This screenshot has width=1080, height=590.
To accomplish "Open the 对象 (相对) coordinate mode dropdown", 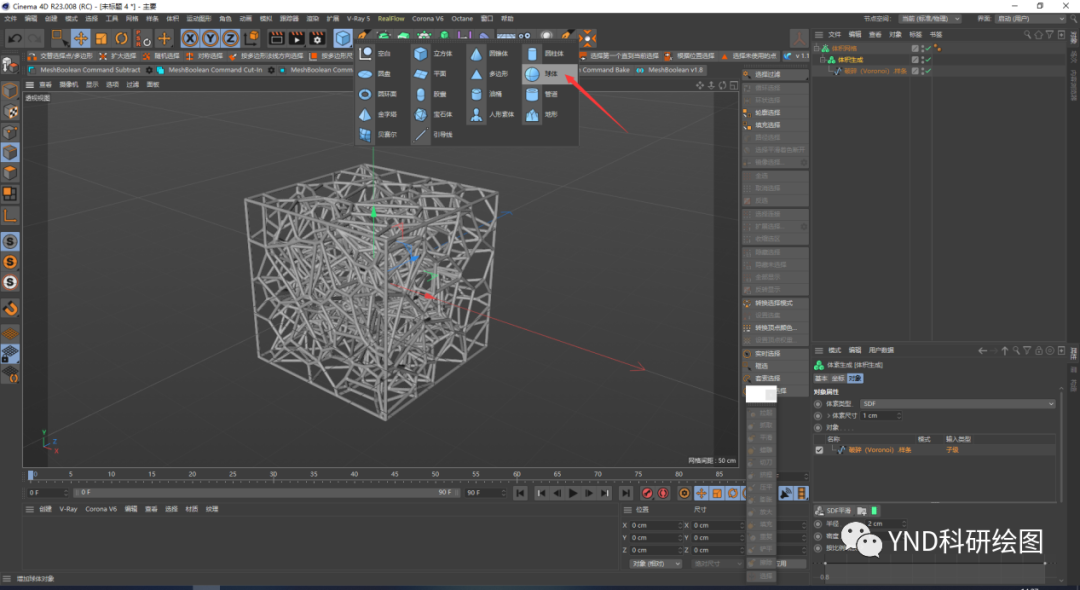I will click(655, 564).
